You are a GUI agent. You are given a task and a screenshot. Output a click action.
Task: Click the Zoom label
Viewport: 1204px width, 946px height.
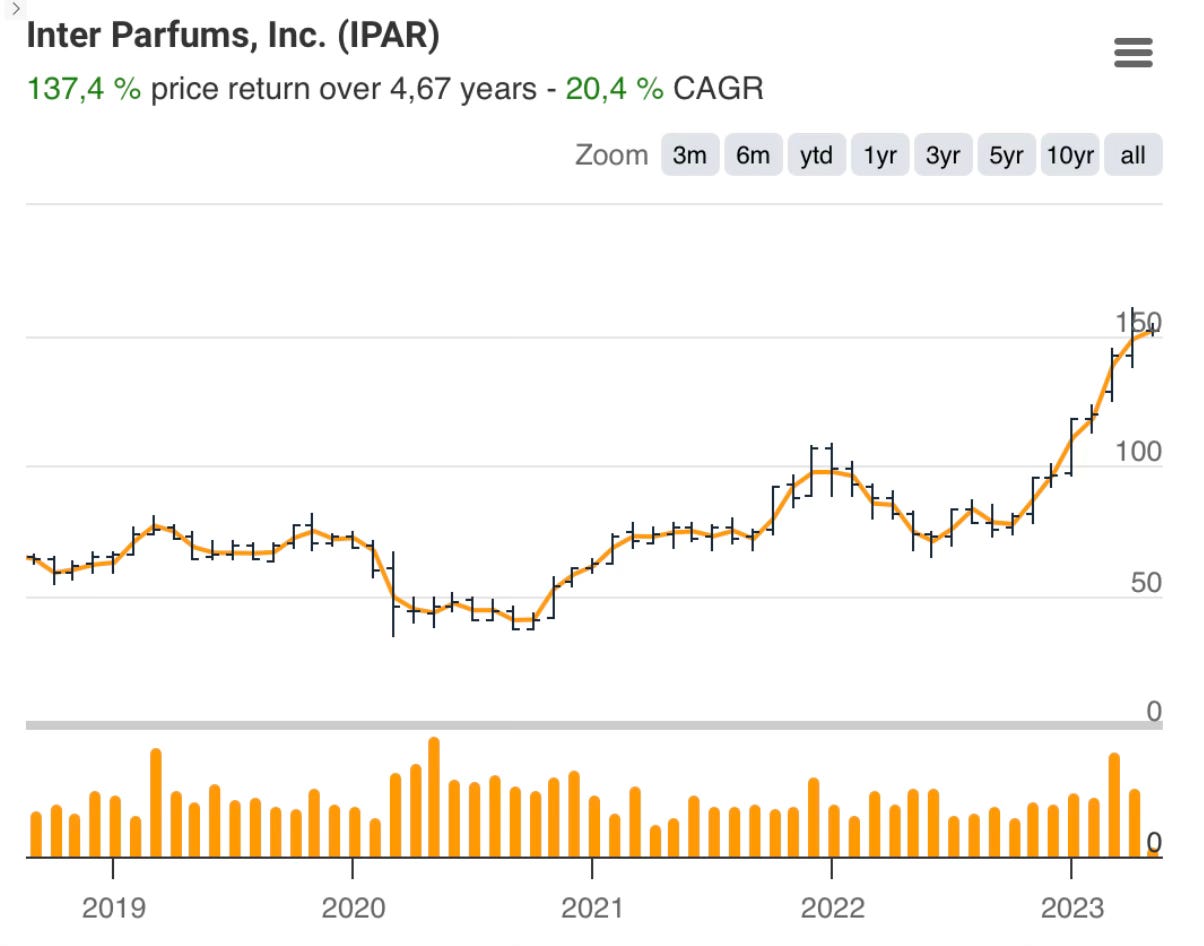coord(611,155)
